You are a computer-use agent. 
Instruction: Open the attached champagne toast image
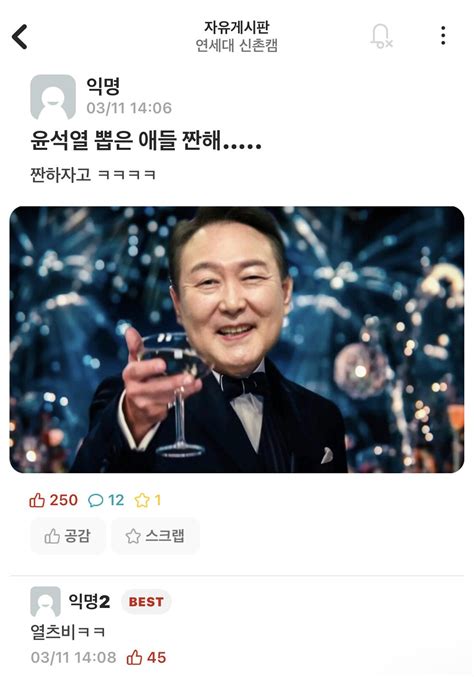tap(237, 339)
